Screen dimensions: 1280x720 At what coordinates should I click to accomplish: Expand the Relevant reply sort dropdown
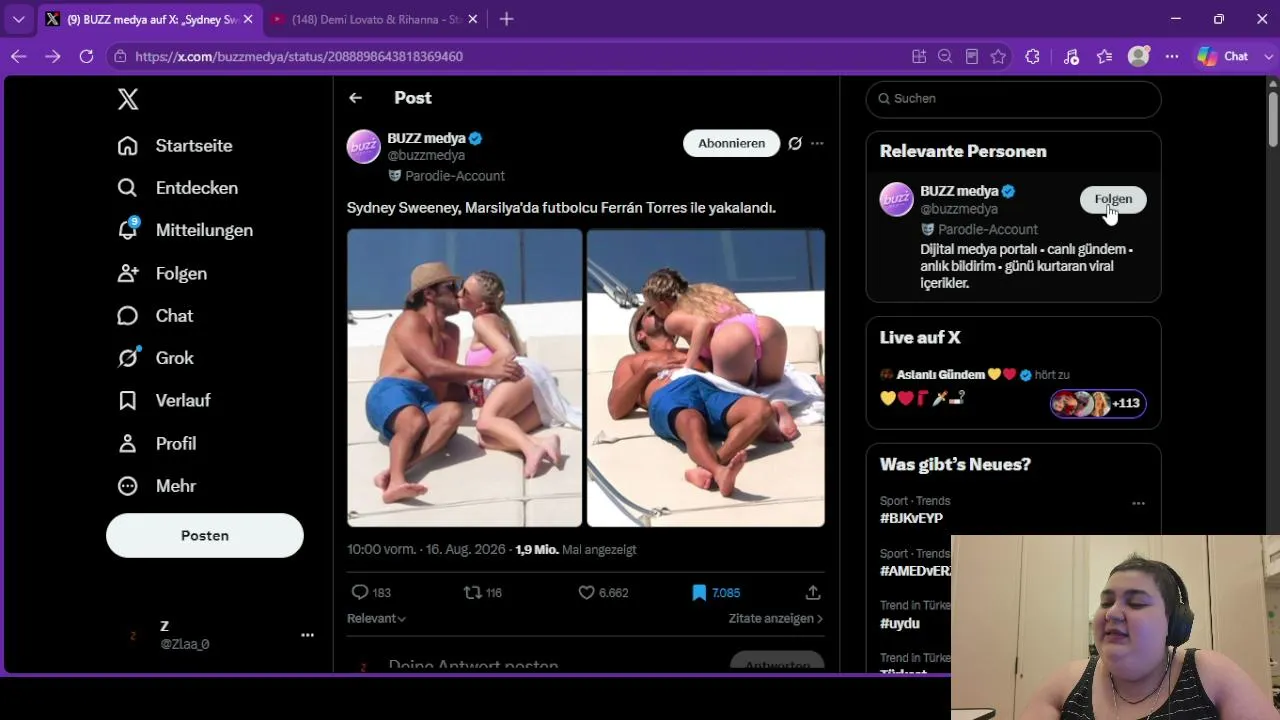click(x=376, y=619)
